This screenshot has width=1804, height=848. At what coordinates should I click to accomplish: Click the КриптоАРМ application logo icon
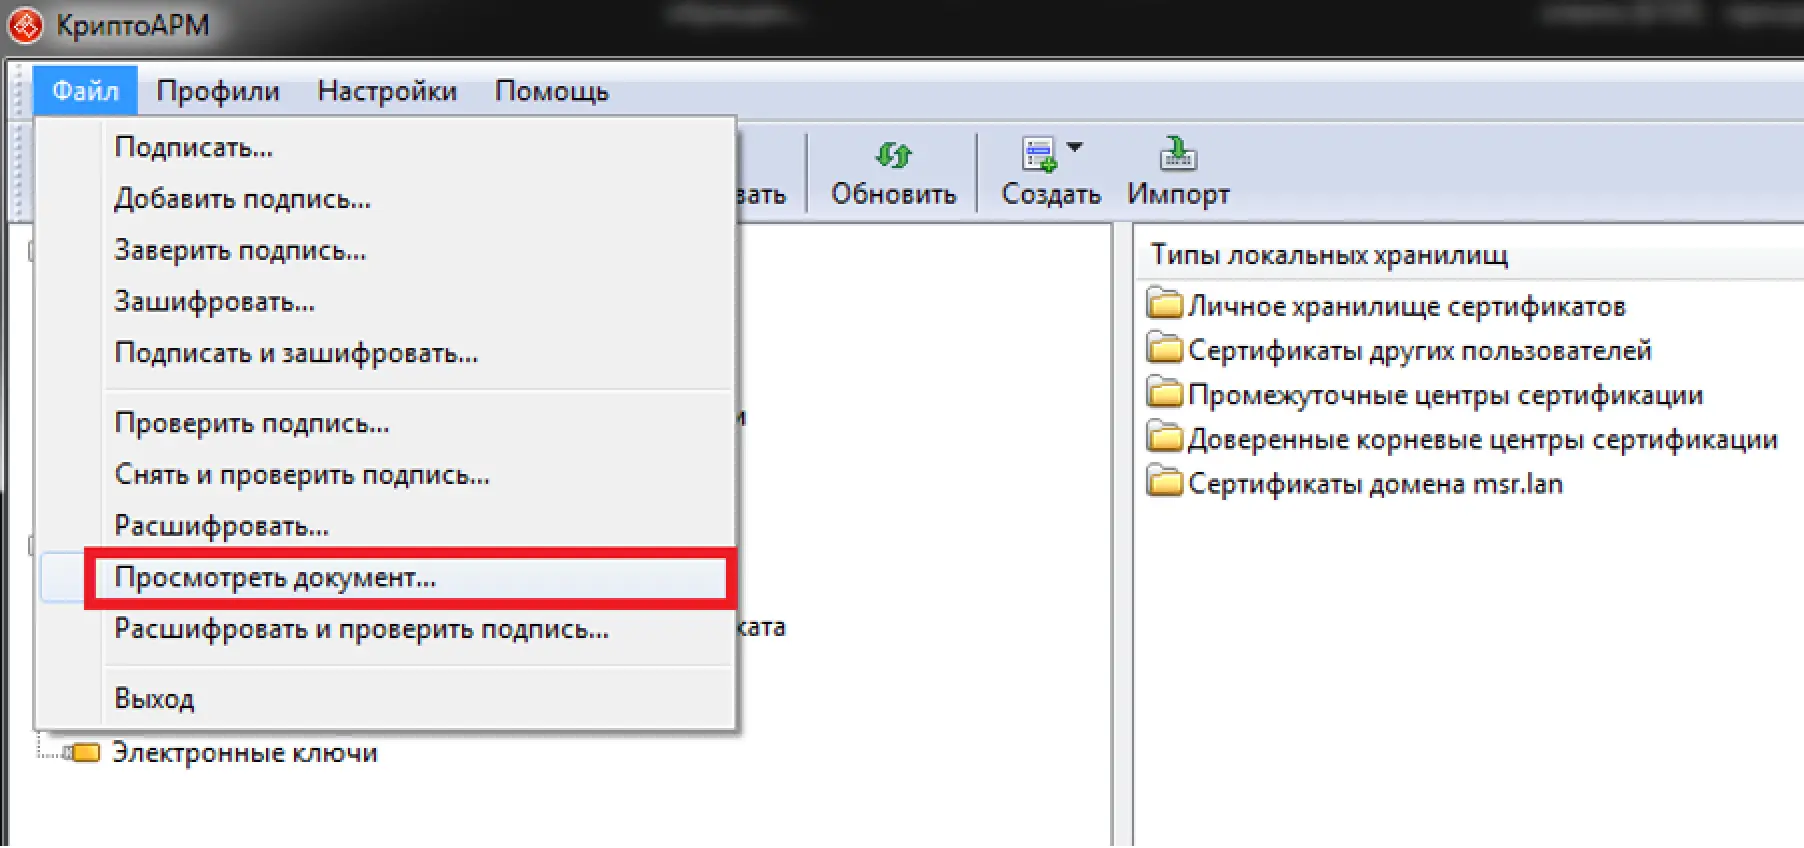(x=25, y=26)
